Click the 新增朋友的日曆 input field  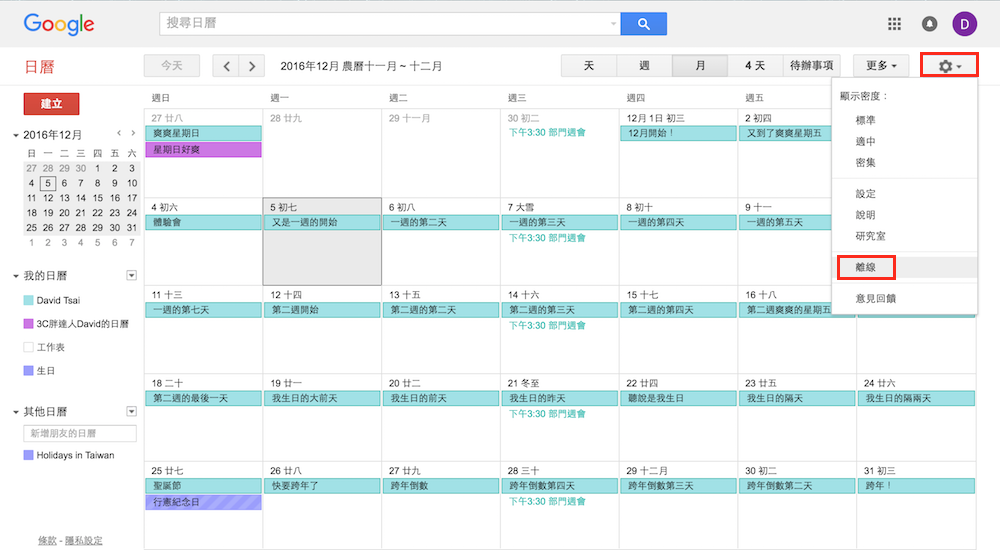[x=80, y=433]
